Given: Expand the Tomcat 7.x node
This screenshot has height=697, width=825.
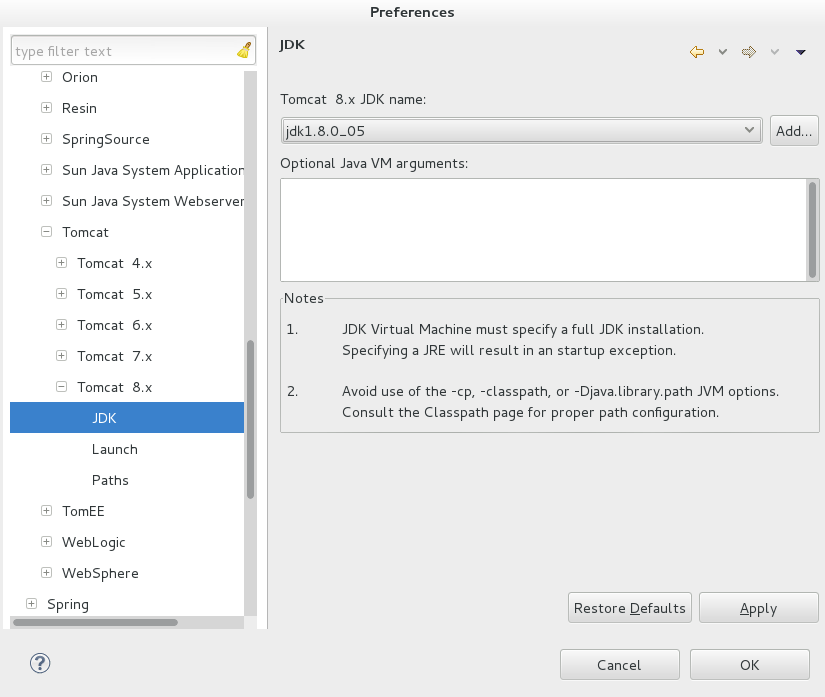Looking at the screenshot, I should pyautogui.click(x=62, y=356).
